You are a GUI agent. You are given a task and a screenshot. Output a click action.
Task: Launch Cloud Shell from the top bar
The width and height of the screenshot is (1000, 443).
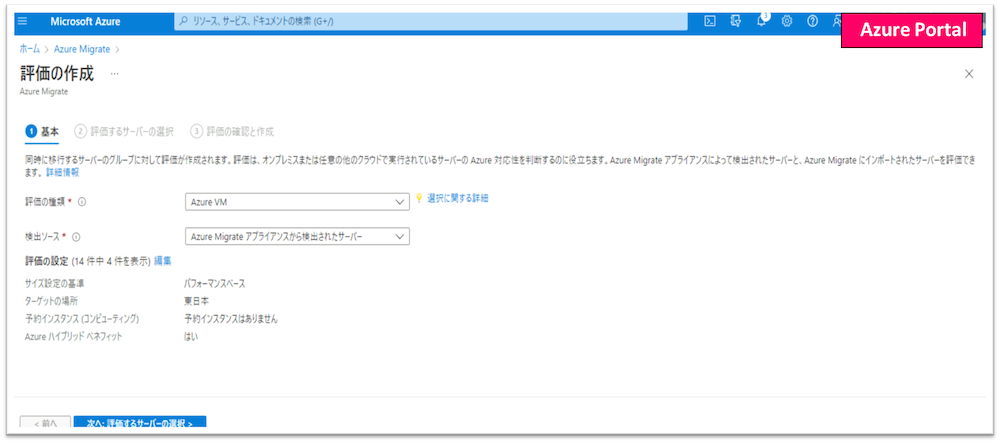pos(709,21)
